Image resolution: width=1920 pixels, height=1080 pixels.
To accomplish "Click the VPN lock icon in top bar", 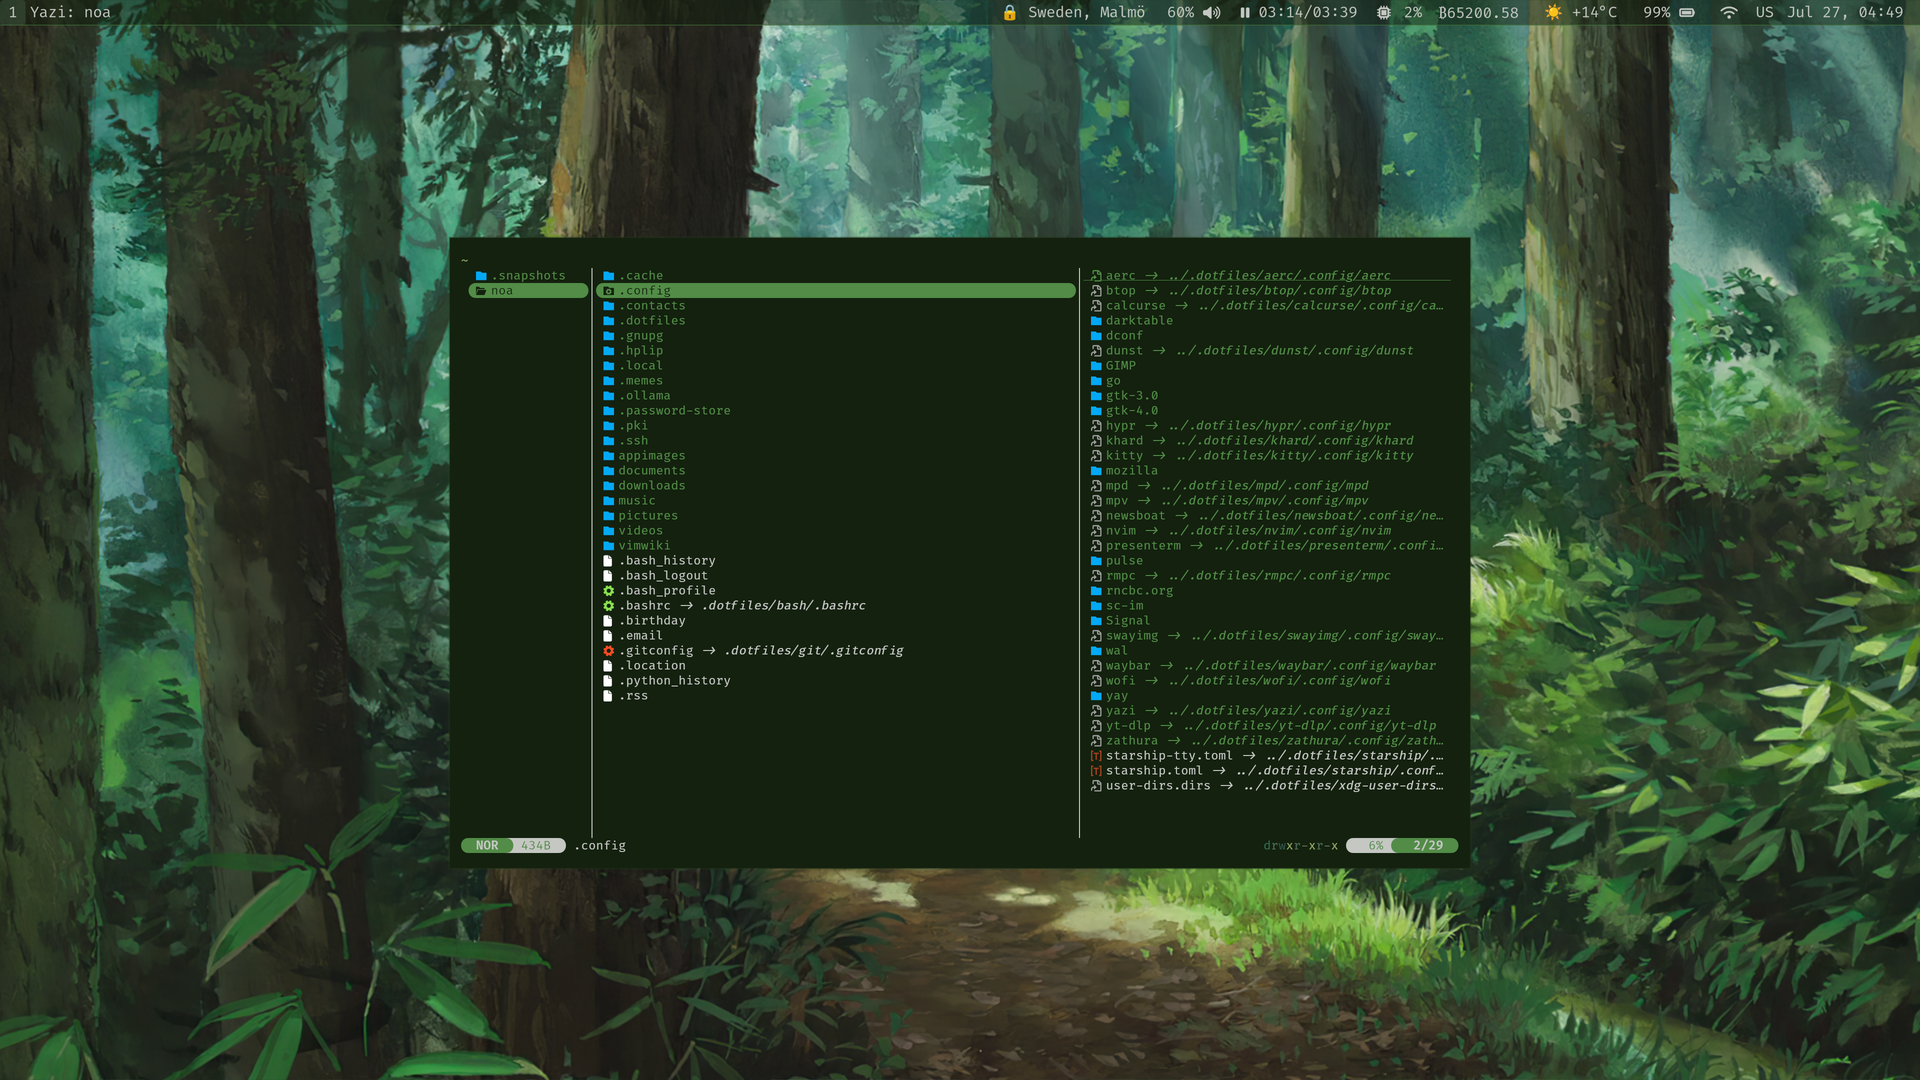I will (x=1009, y=12).
